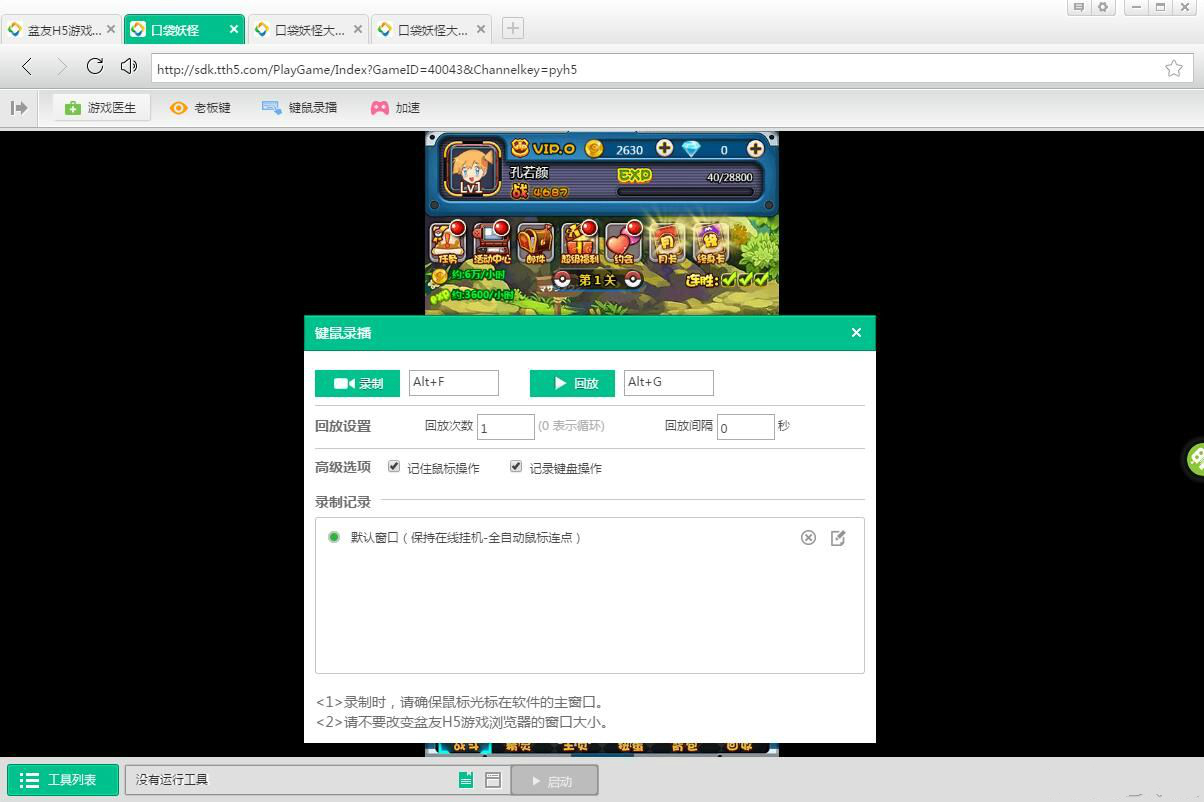This screenshot has width=1204, height=802.
Task: Open the 月卡 icon
Action: [x=667, y=243]
